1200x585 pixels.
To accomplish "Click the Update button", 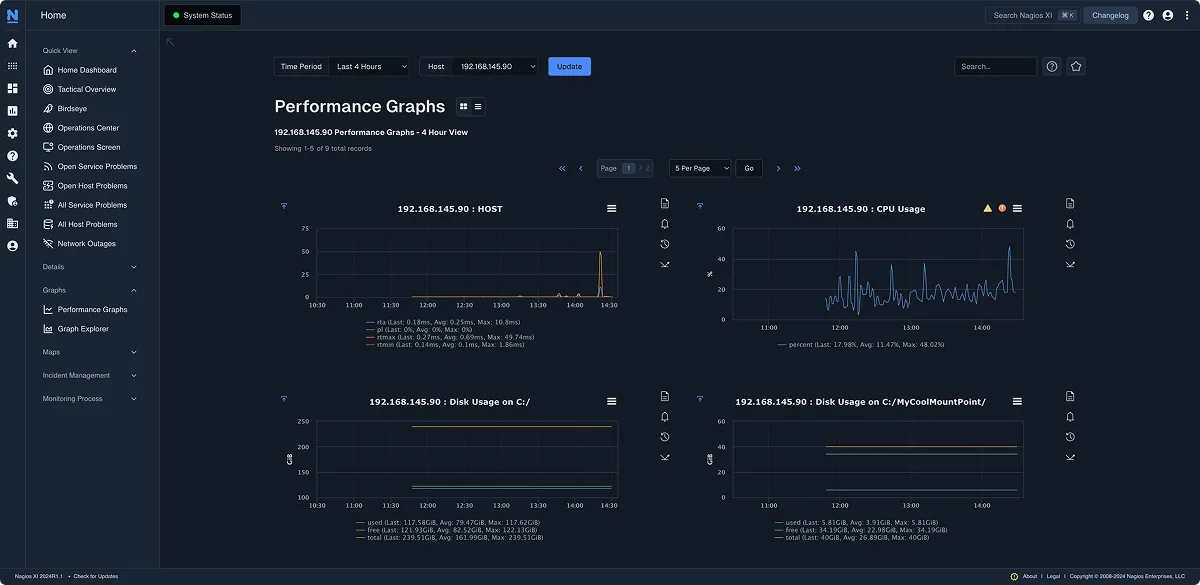I will [569, 66].
